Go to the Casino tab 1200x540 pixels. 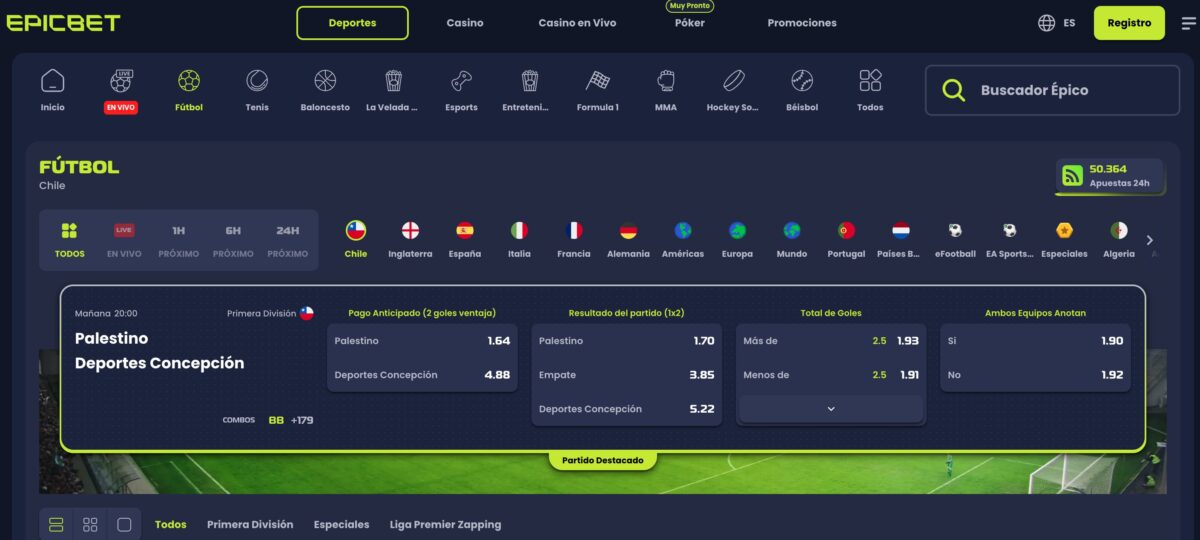click(465, 23)
